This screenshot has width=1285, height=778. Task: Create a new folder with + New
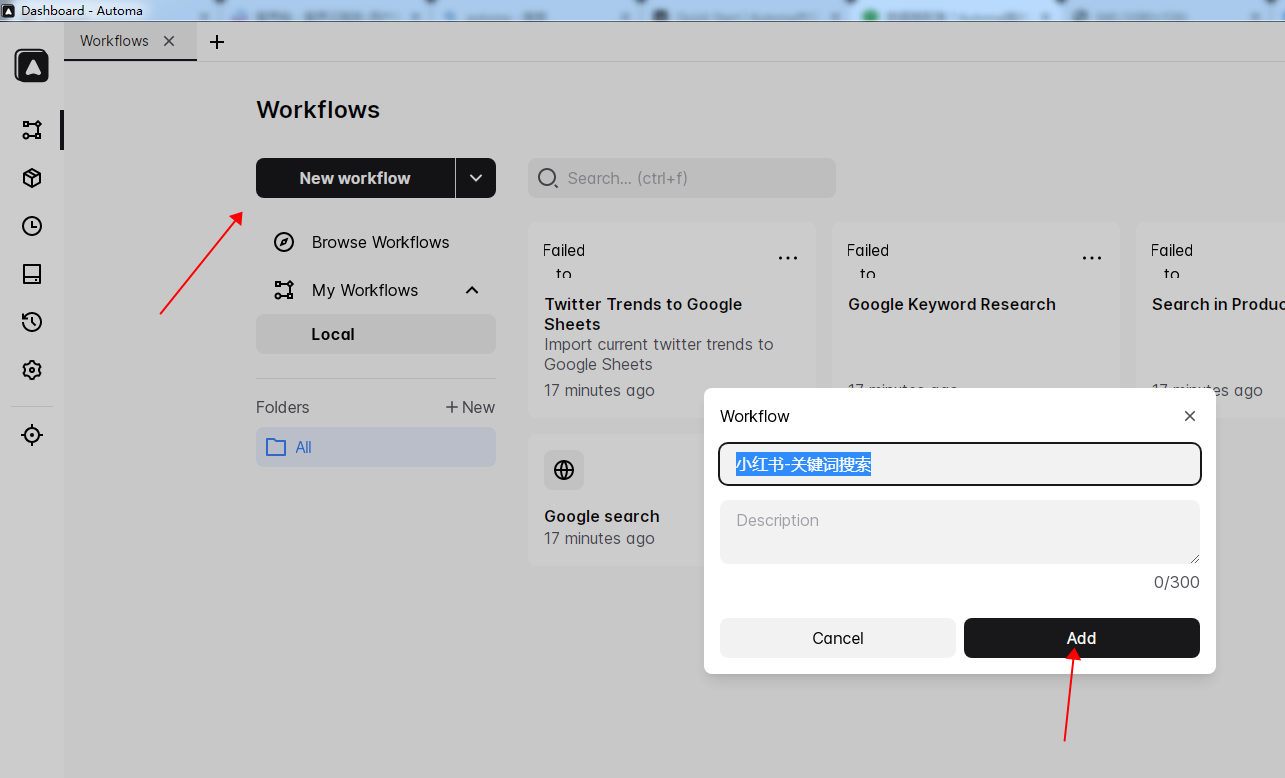click(470, 407)
